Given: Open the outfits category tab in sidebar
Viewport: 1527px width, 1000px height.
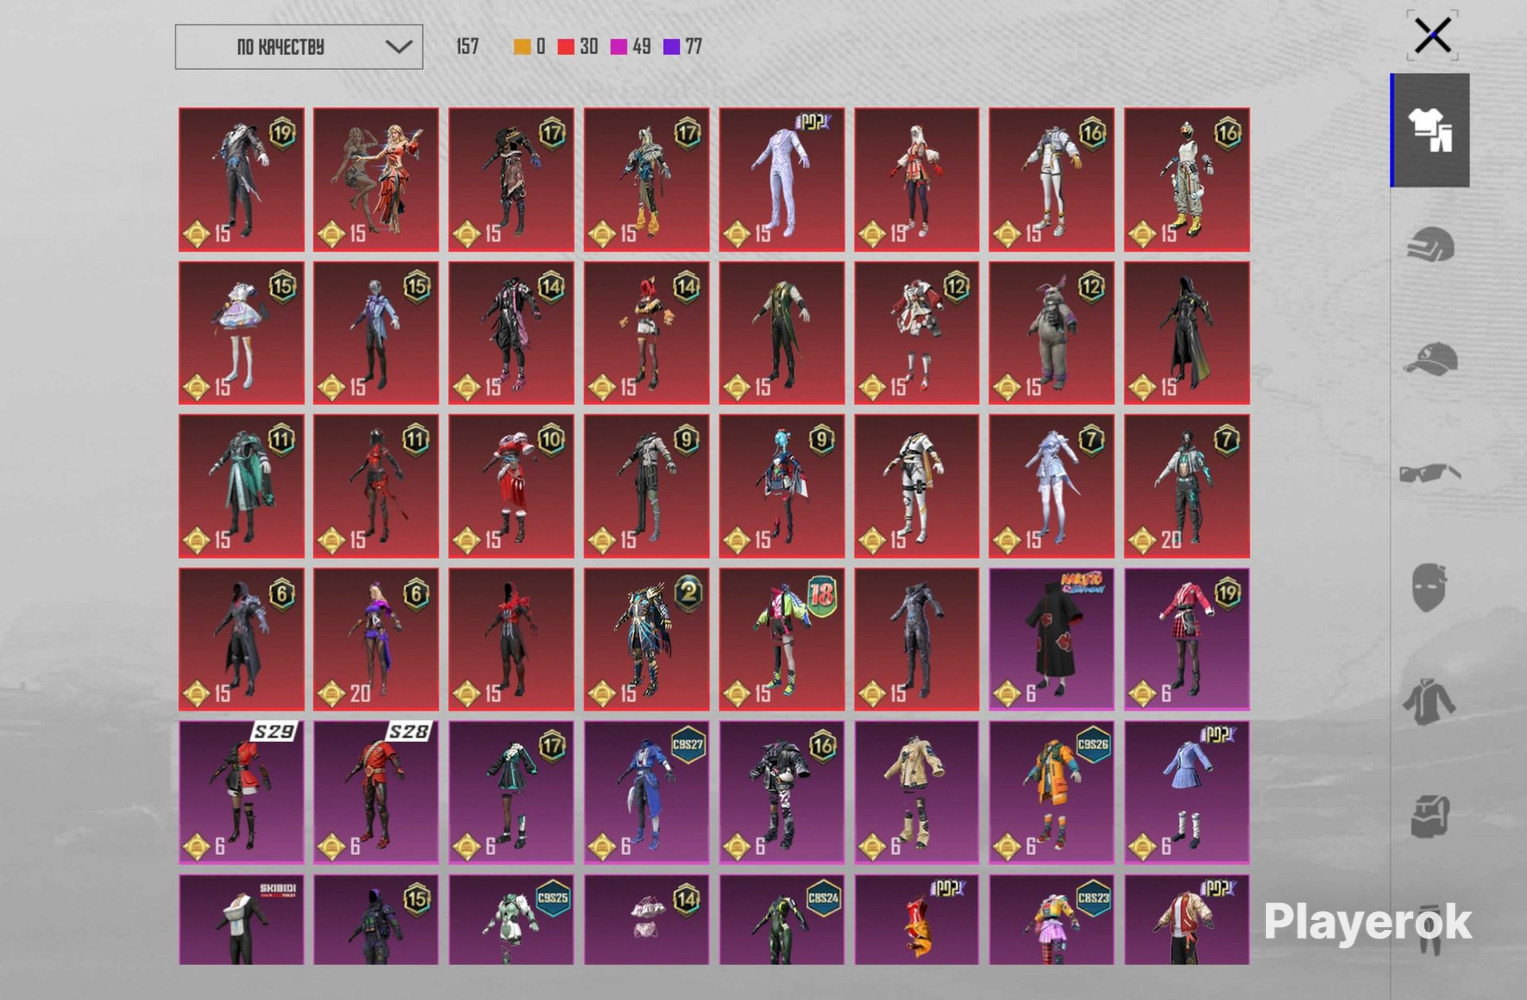Looking at the screenshot, I should click(x=1430, y=130).
